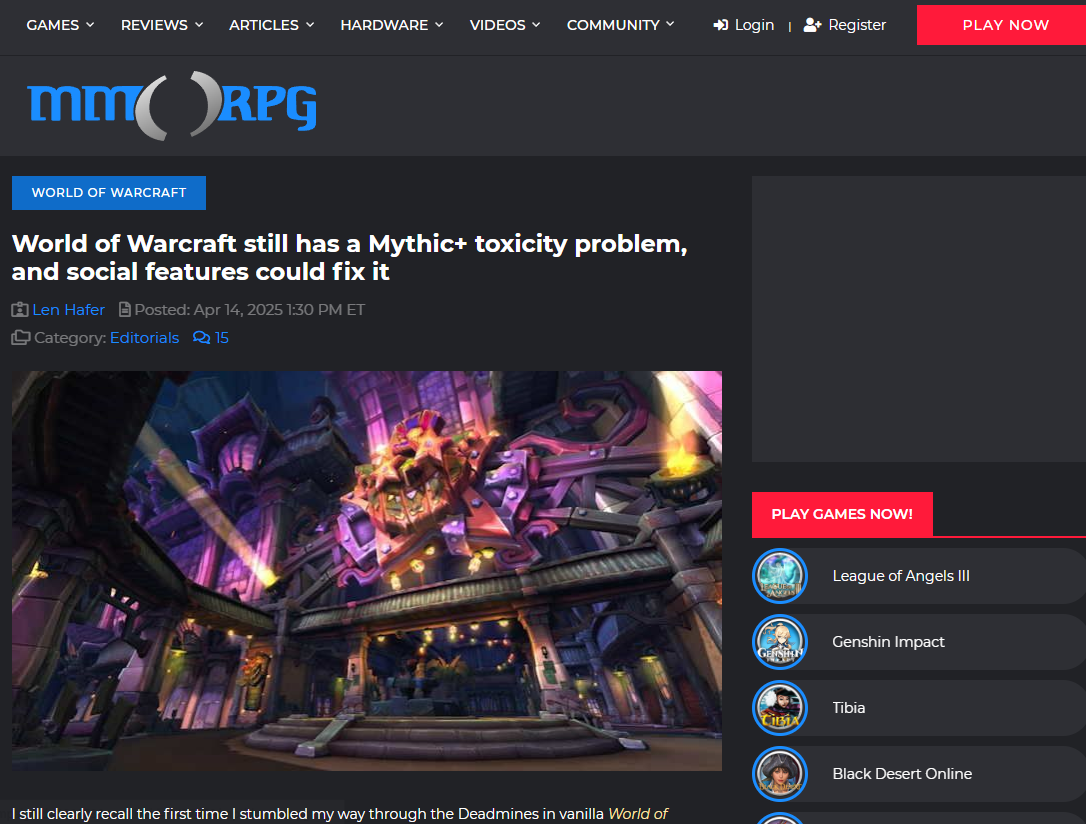Open the Black Desert Online link
This screenshot has height=824, width=1086.
click(x=902, y=773)
